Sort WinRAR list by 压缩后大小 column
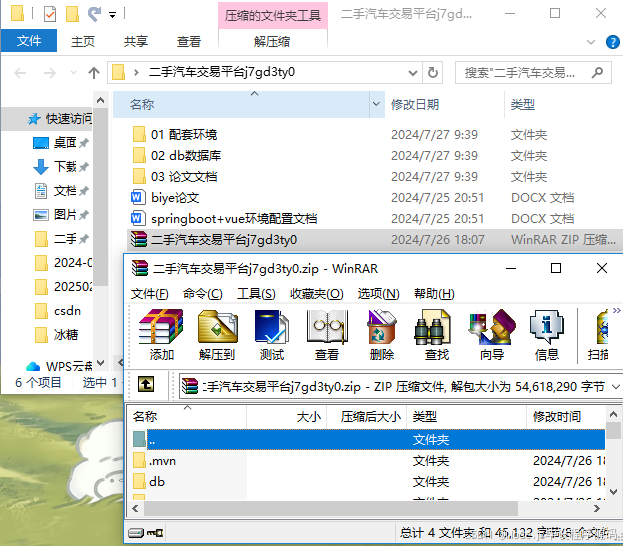The width and height of the screenshot is (623, 546). point(367,416)
